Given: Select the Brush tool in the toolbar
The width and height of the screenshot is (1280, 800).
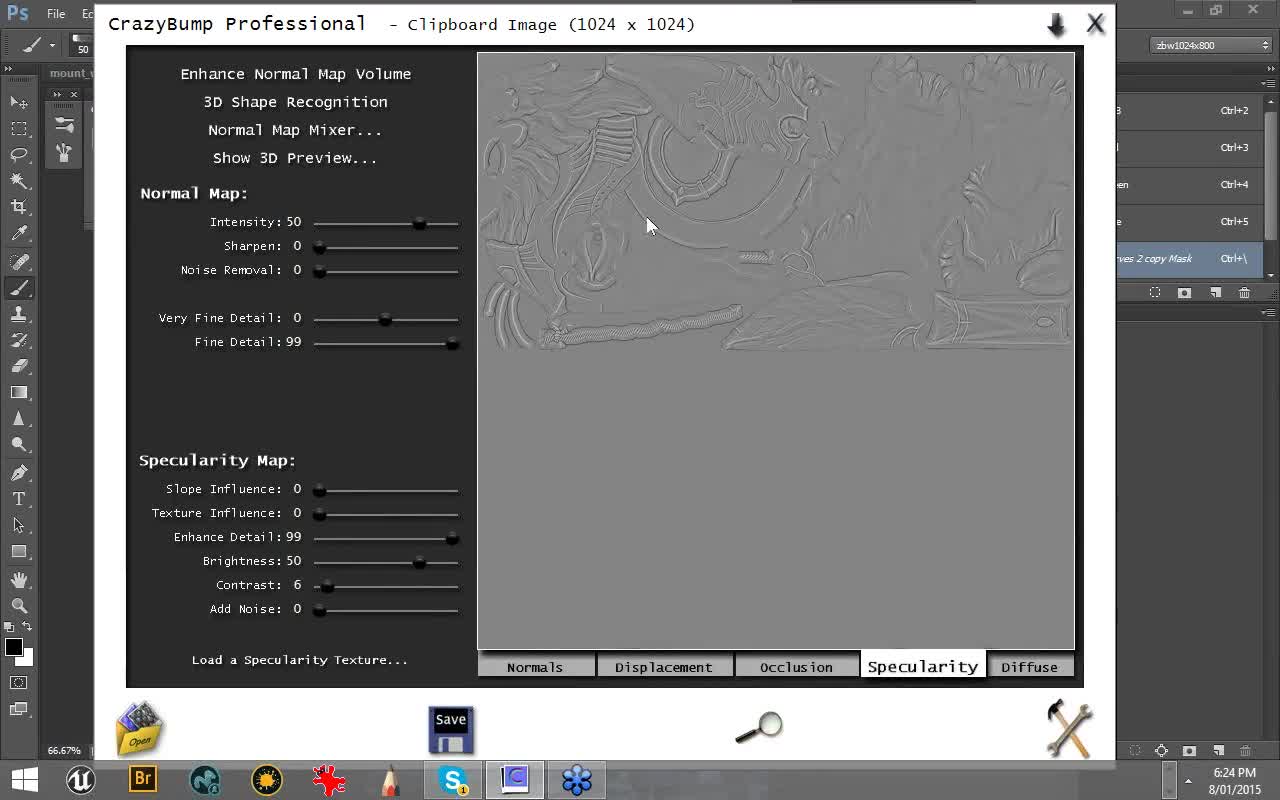Looking at the screenshot, I should [x=19, y=288].
